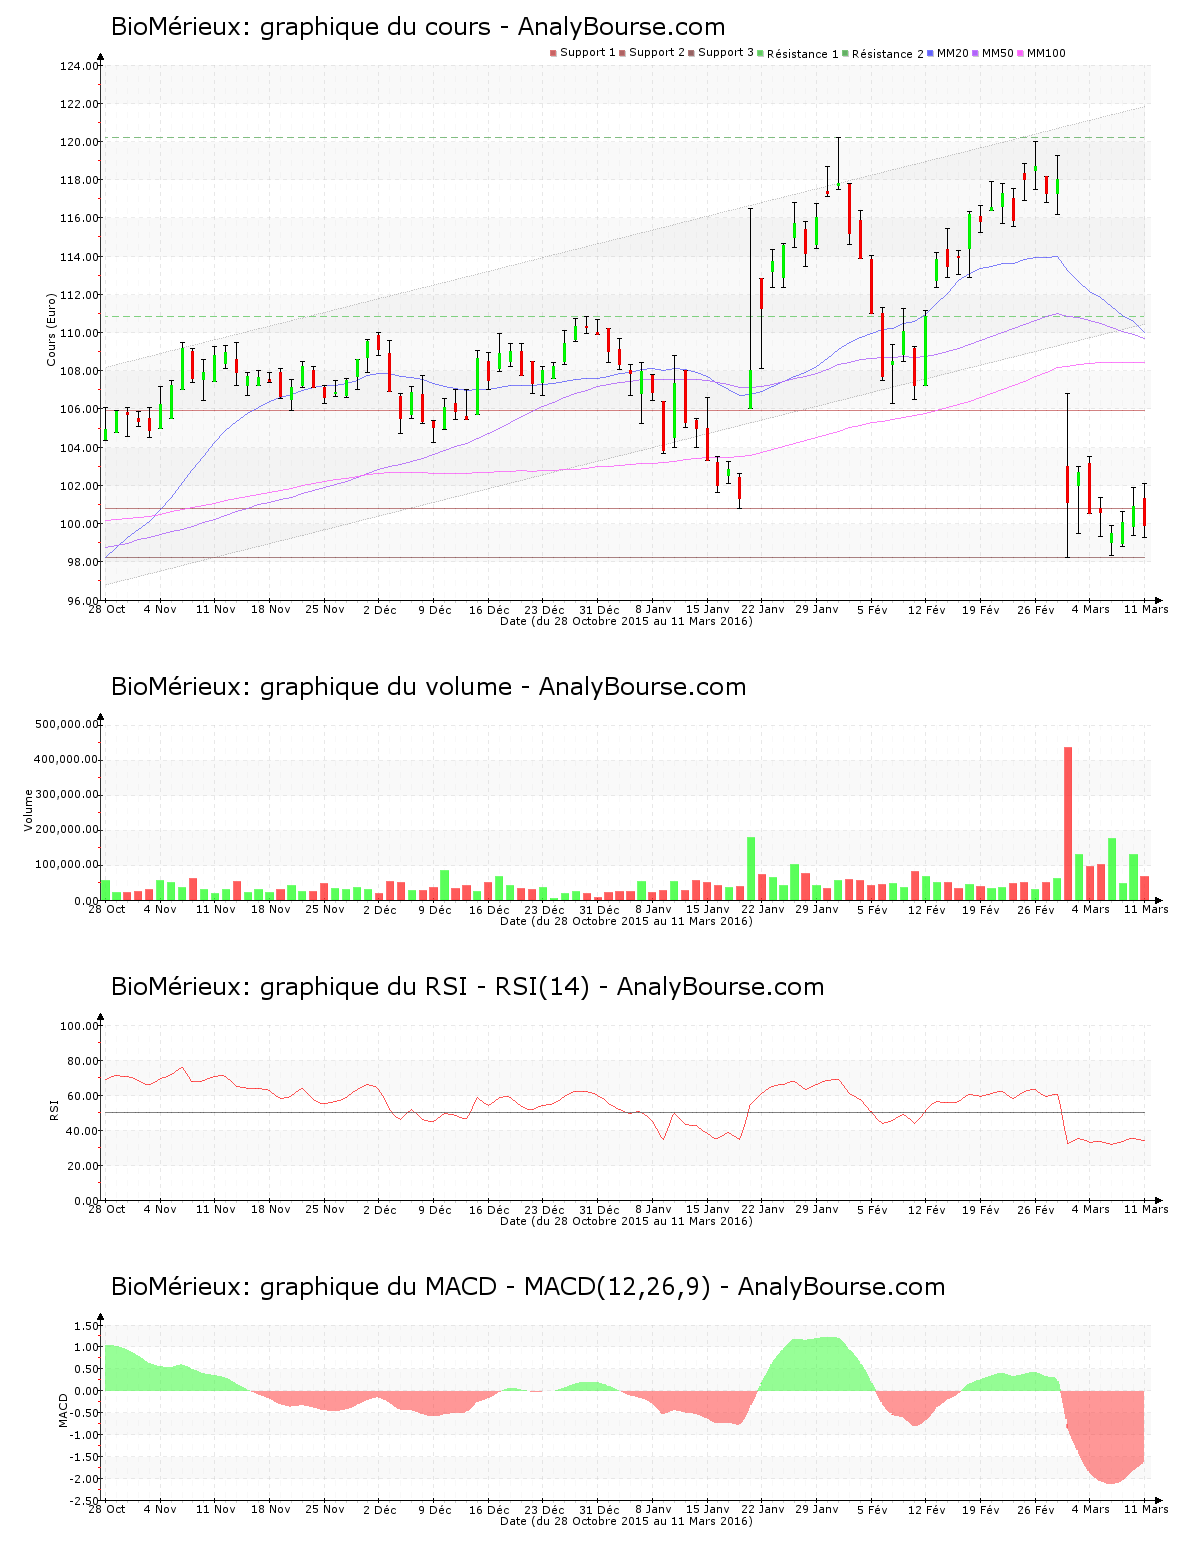Viewport: 1200px width, 1550px height.
Task: Click the date range caption under RSI chart
Action: pos(626,1221)
